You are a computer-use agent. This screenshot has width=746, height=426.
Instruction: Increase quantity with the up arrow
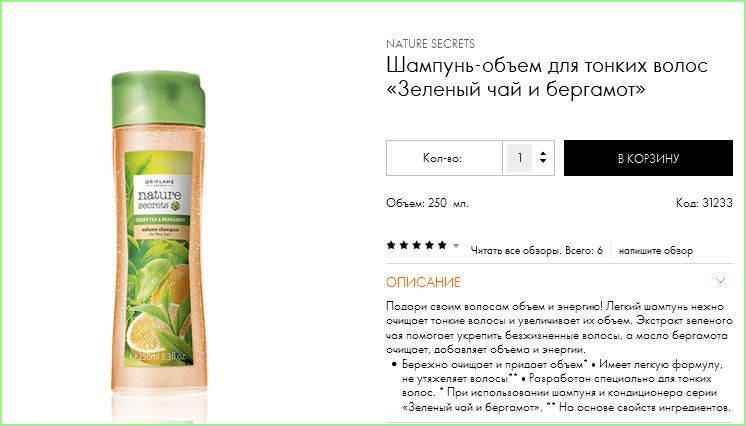(x=543, y=154)
